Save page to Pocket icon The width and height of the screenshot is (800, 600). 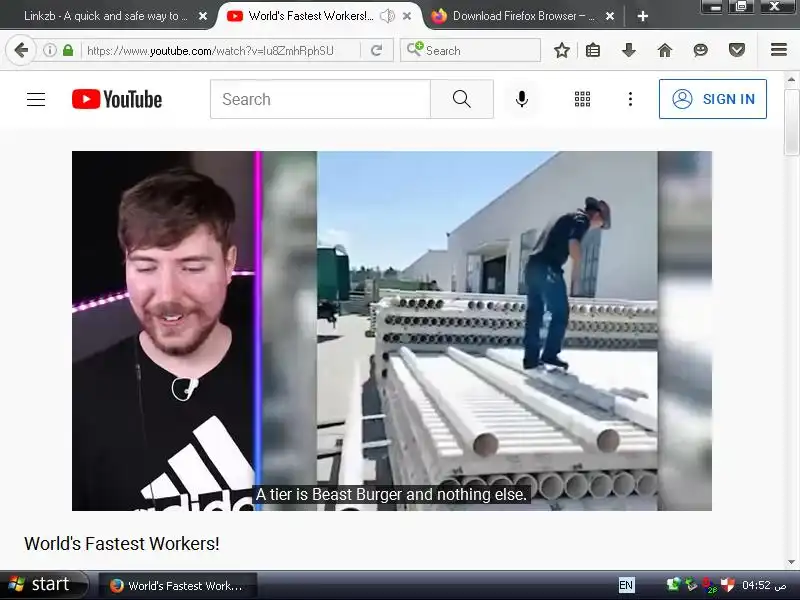point(737,50)
